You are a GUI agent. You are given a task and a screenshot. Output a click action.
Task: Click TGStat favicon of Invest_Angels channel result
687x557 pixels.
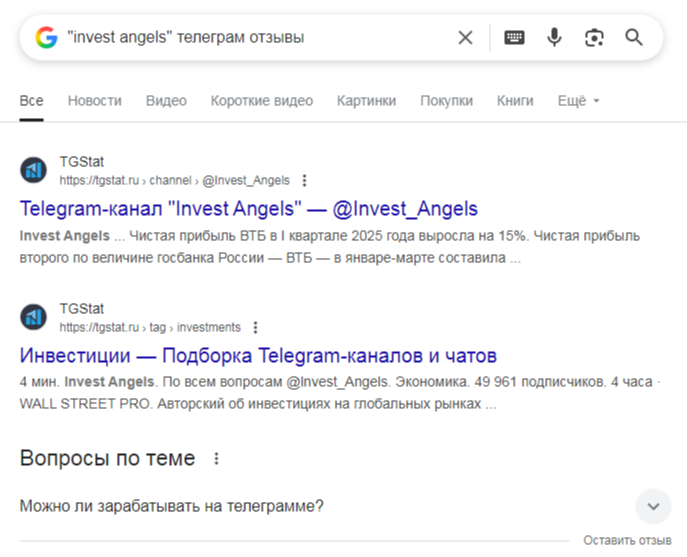(33, 170)
